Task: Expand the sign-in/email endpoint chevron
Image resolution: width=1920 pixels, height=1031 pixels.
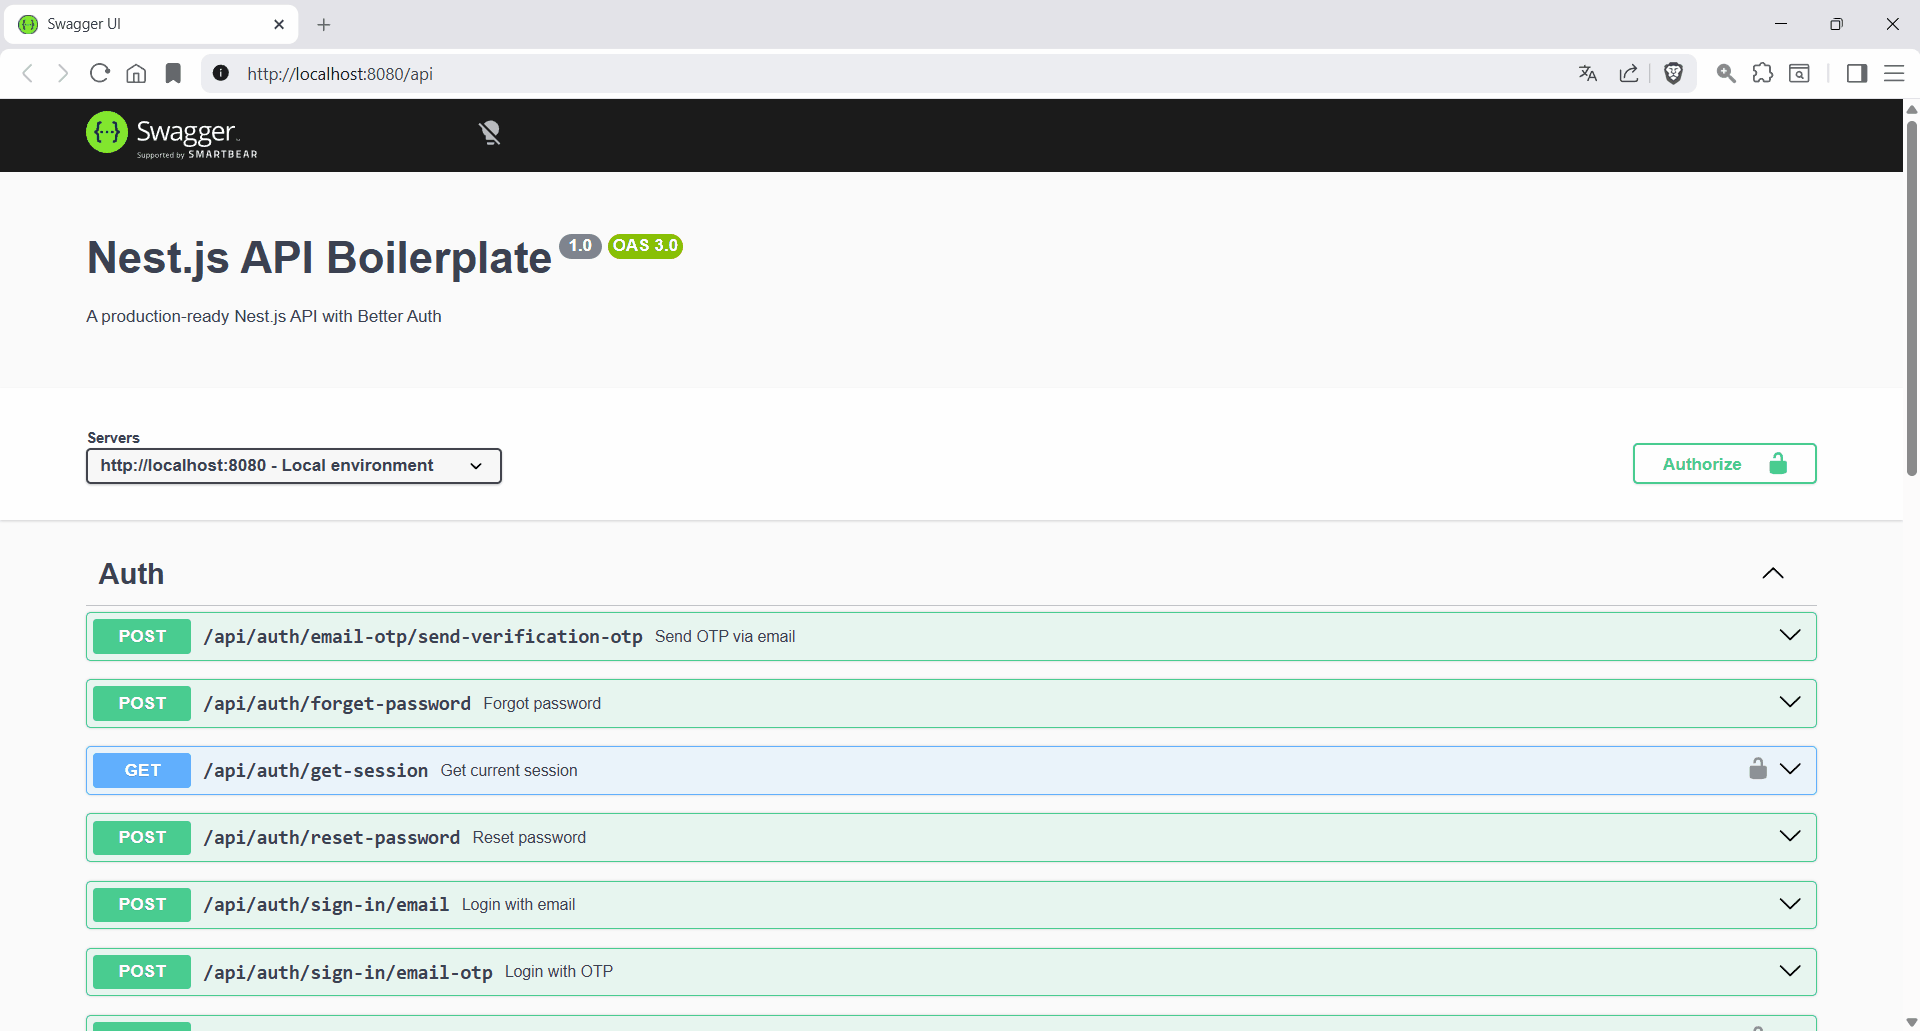Action: click(x=1790, y=904)
